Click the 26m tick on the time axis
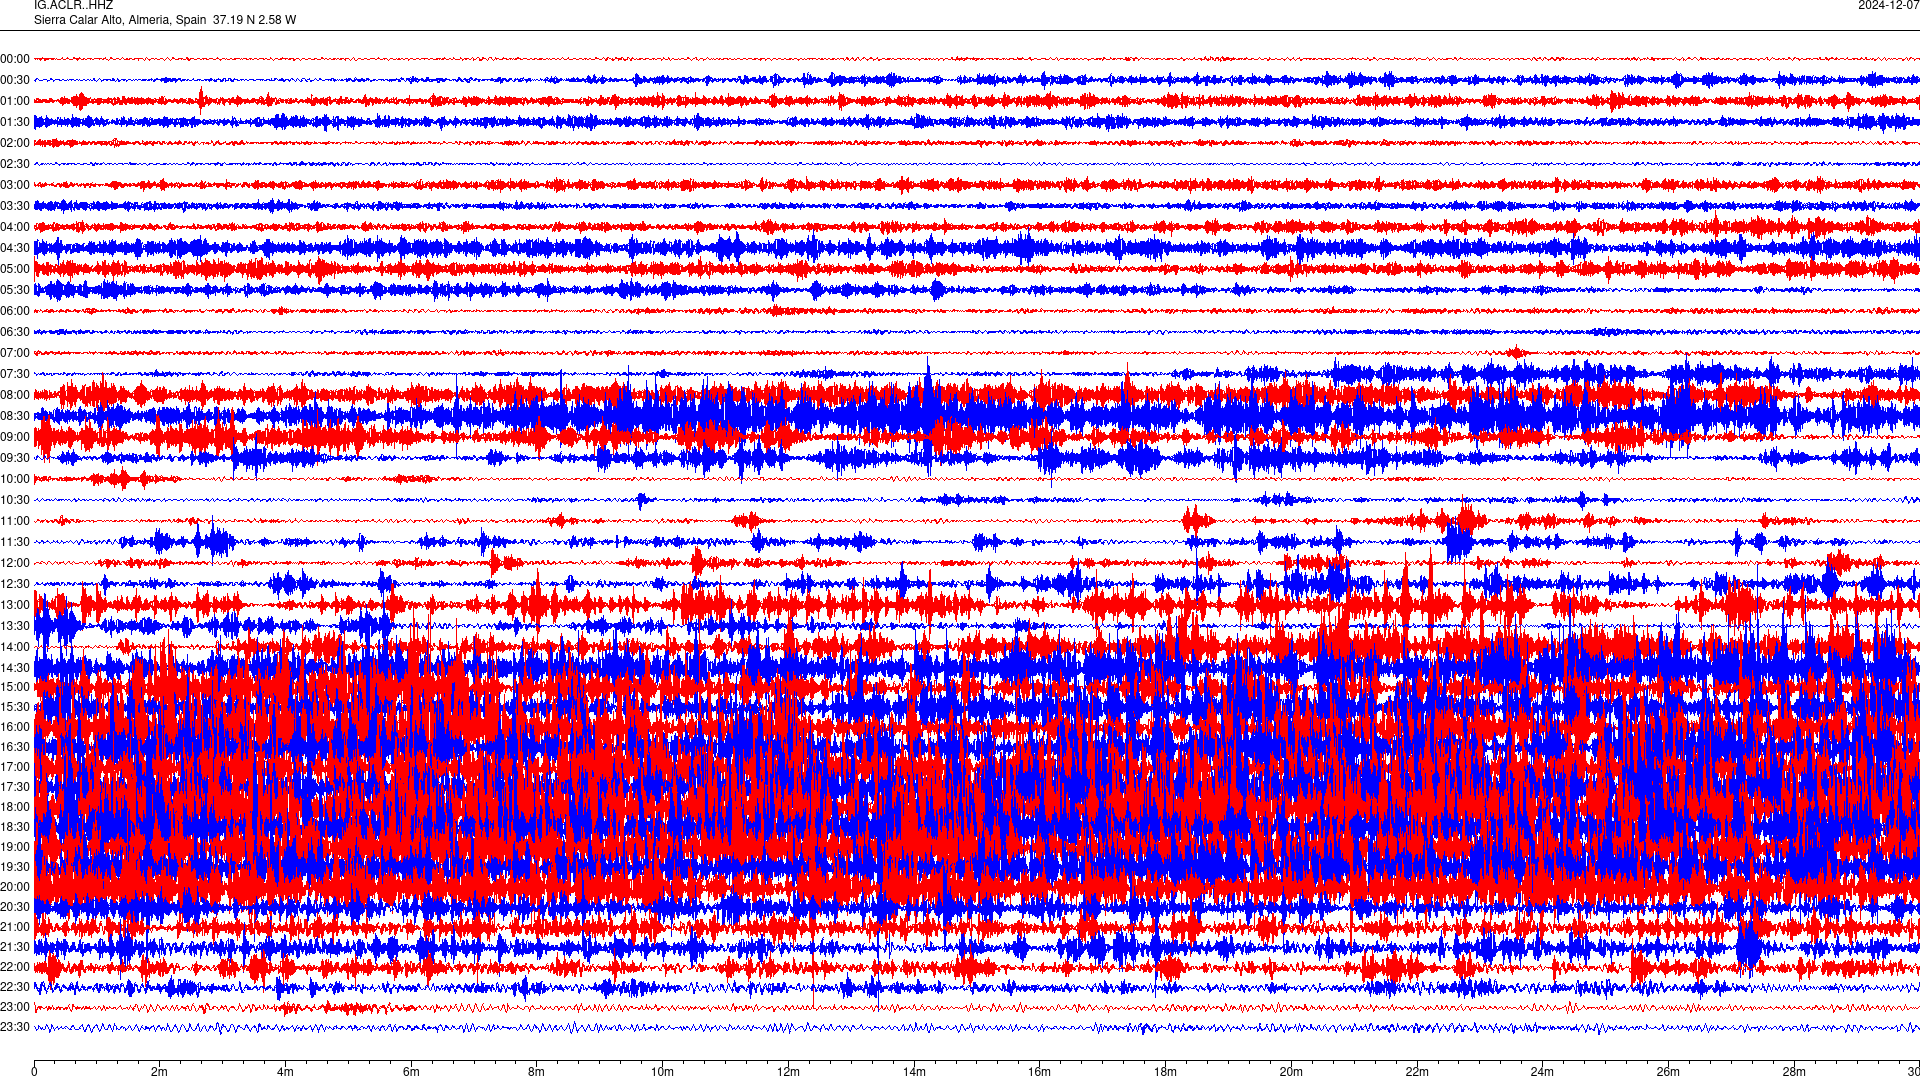Viewport: 1920px width, 1080px height. pos(1668,1072)
